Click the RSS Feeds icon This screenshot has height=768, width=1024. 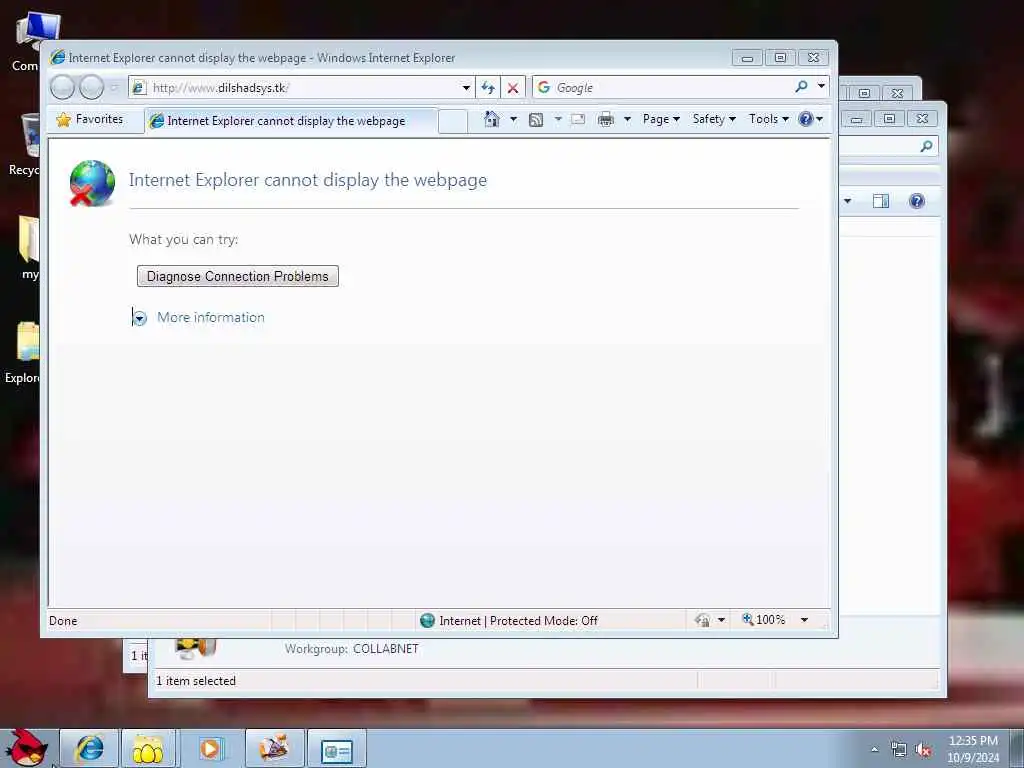click(x=536, y=120)
